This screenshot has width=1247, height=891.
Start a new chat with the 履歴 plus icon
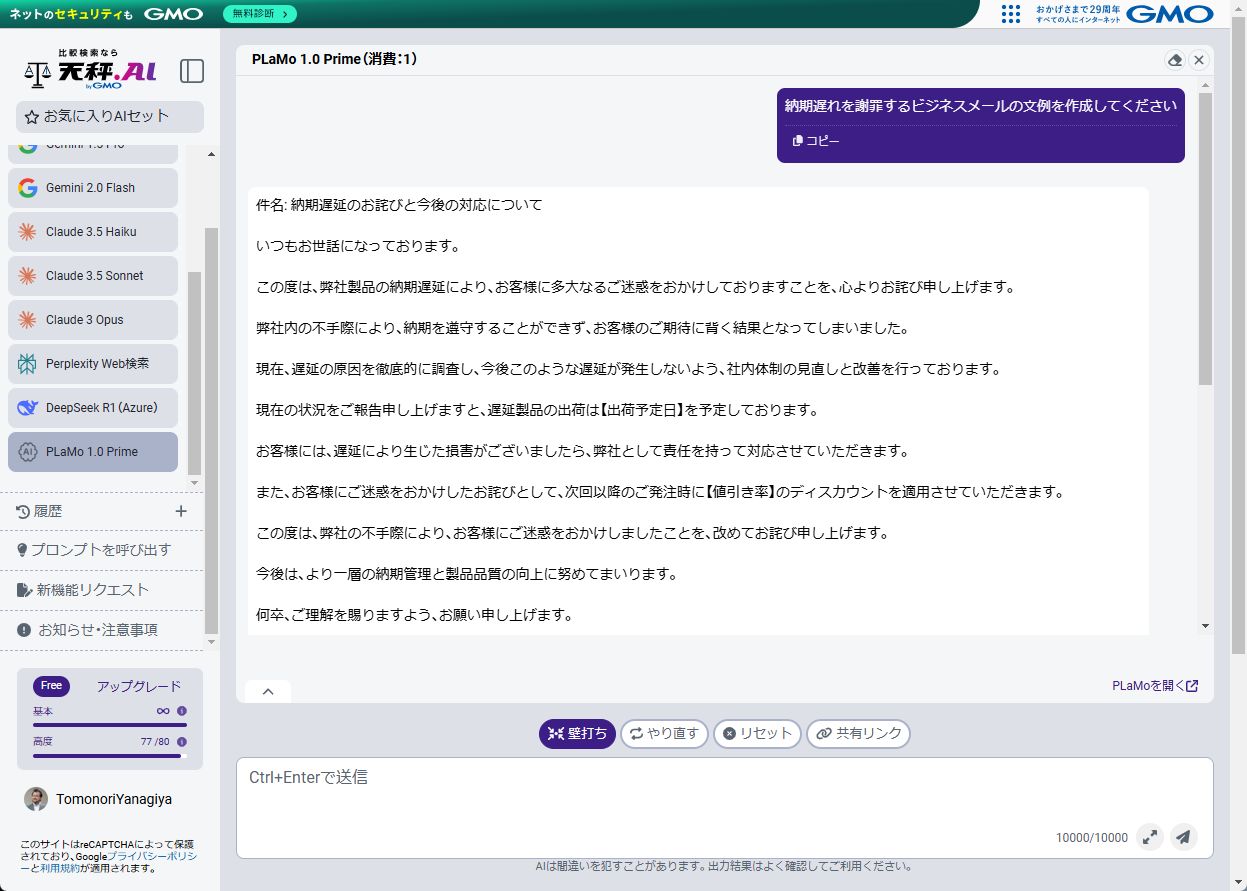click(181, 510)
